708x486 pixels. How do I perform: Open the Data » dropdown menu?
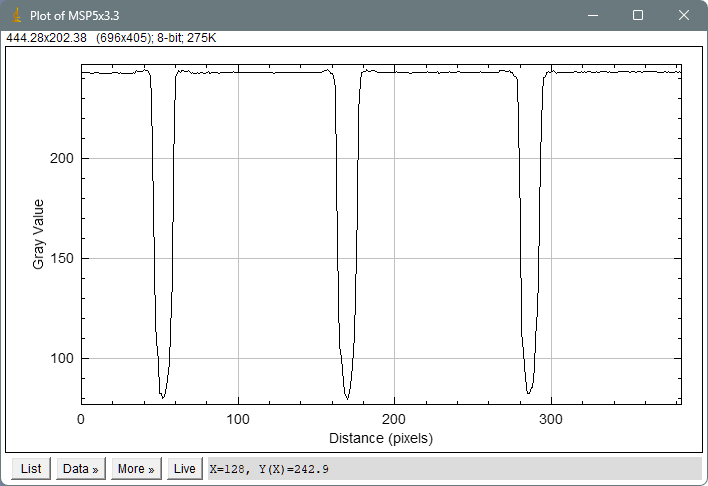[x=80, y=468]
